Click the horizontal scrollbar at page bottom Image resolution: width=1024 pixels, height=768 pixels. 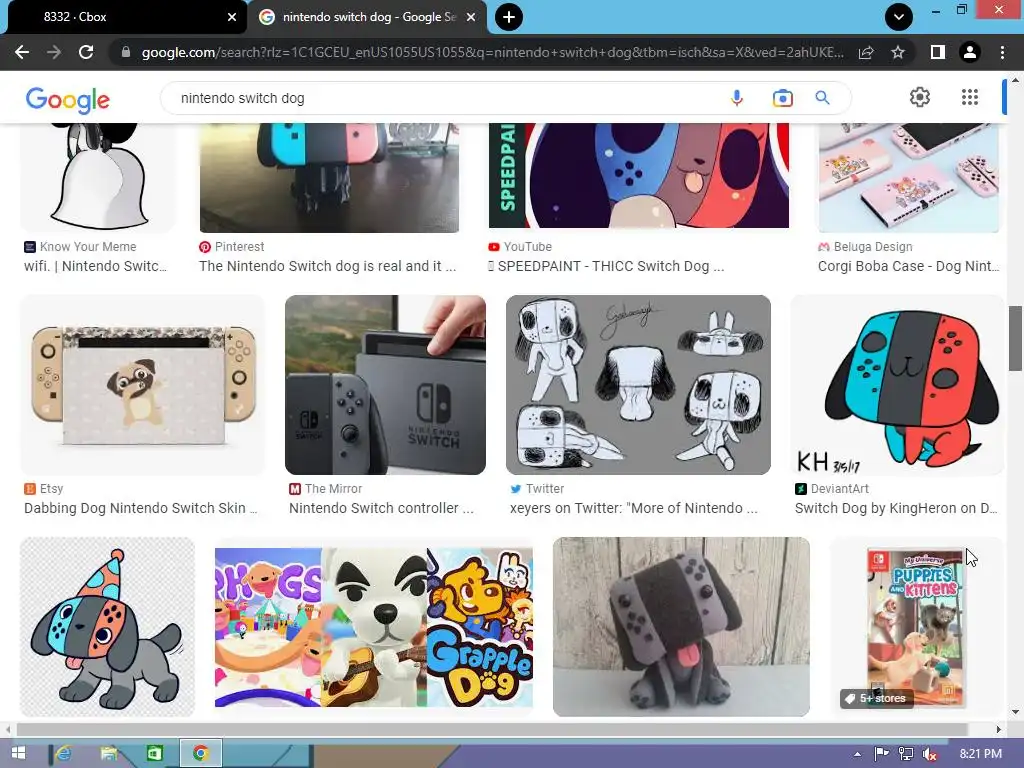pos(492,729)
